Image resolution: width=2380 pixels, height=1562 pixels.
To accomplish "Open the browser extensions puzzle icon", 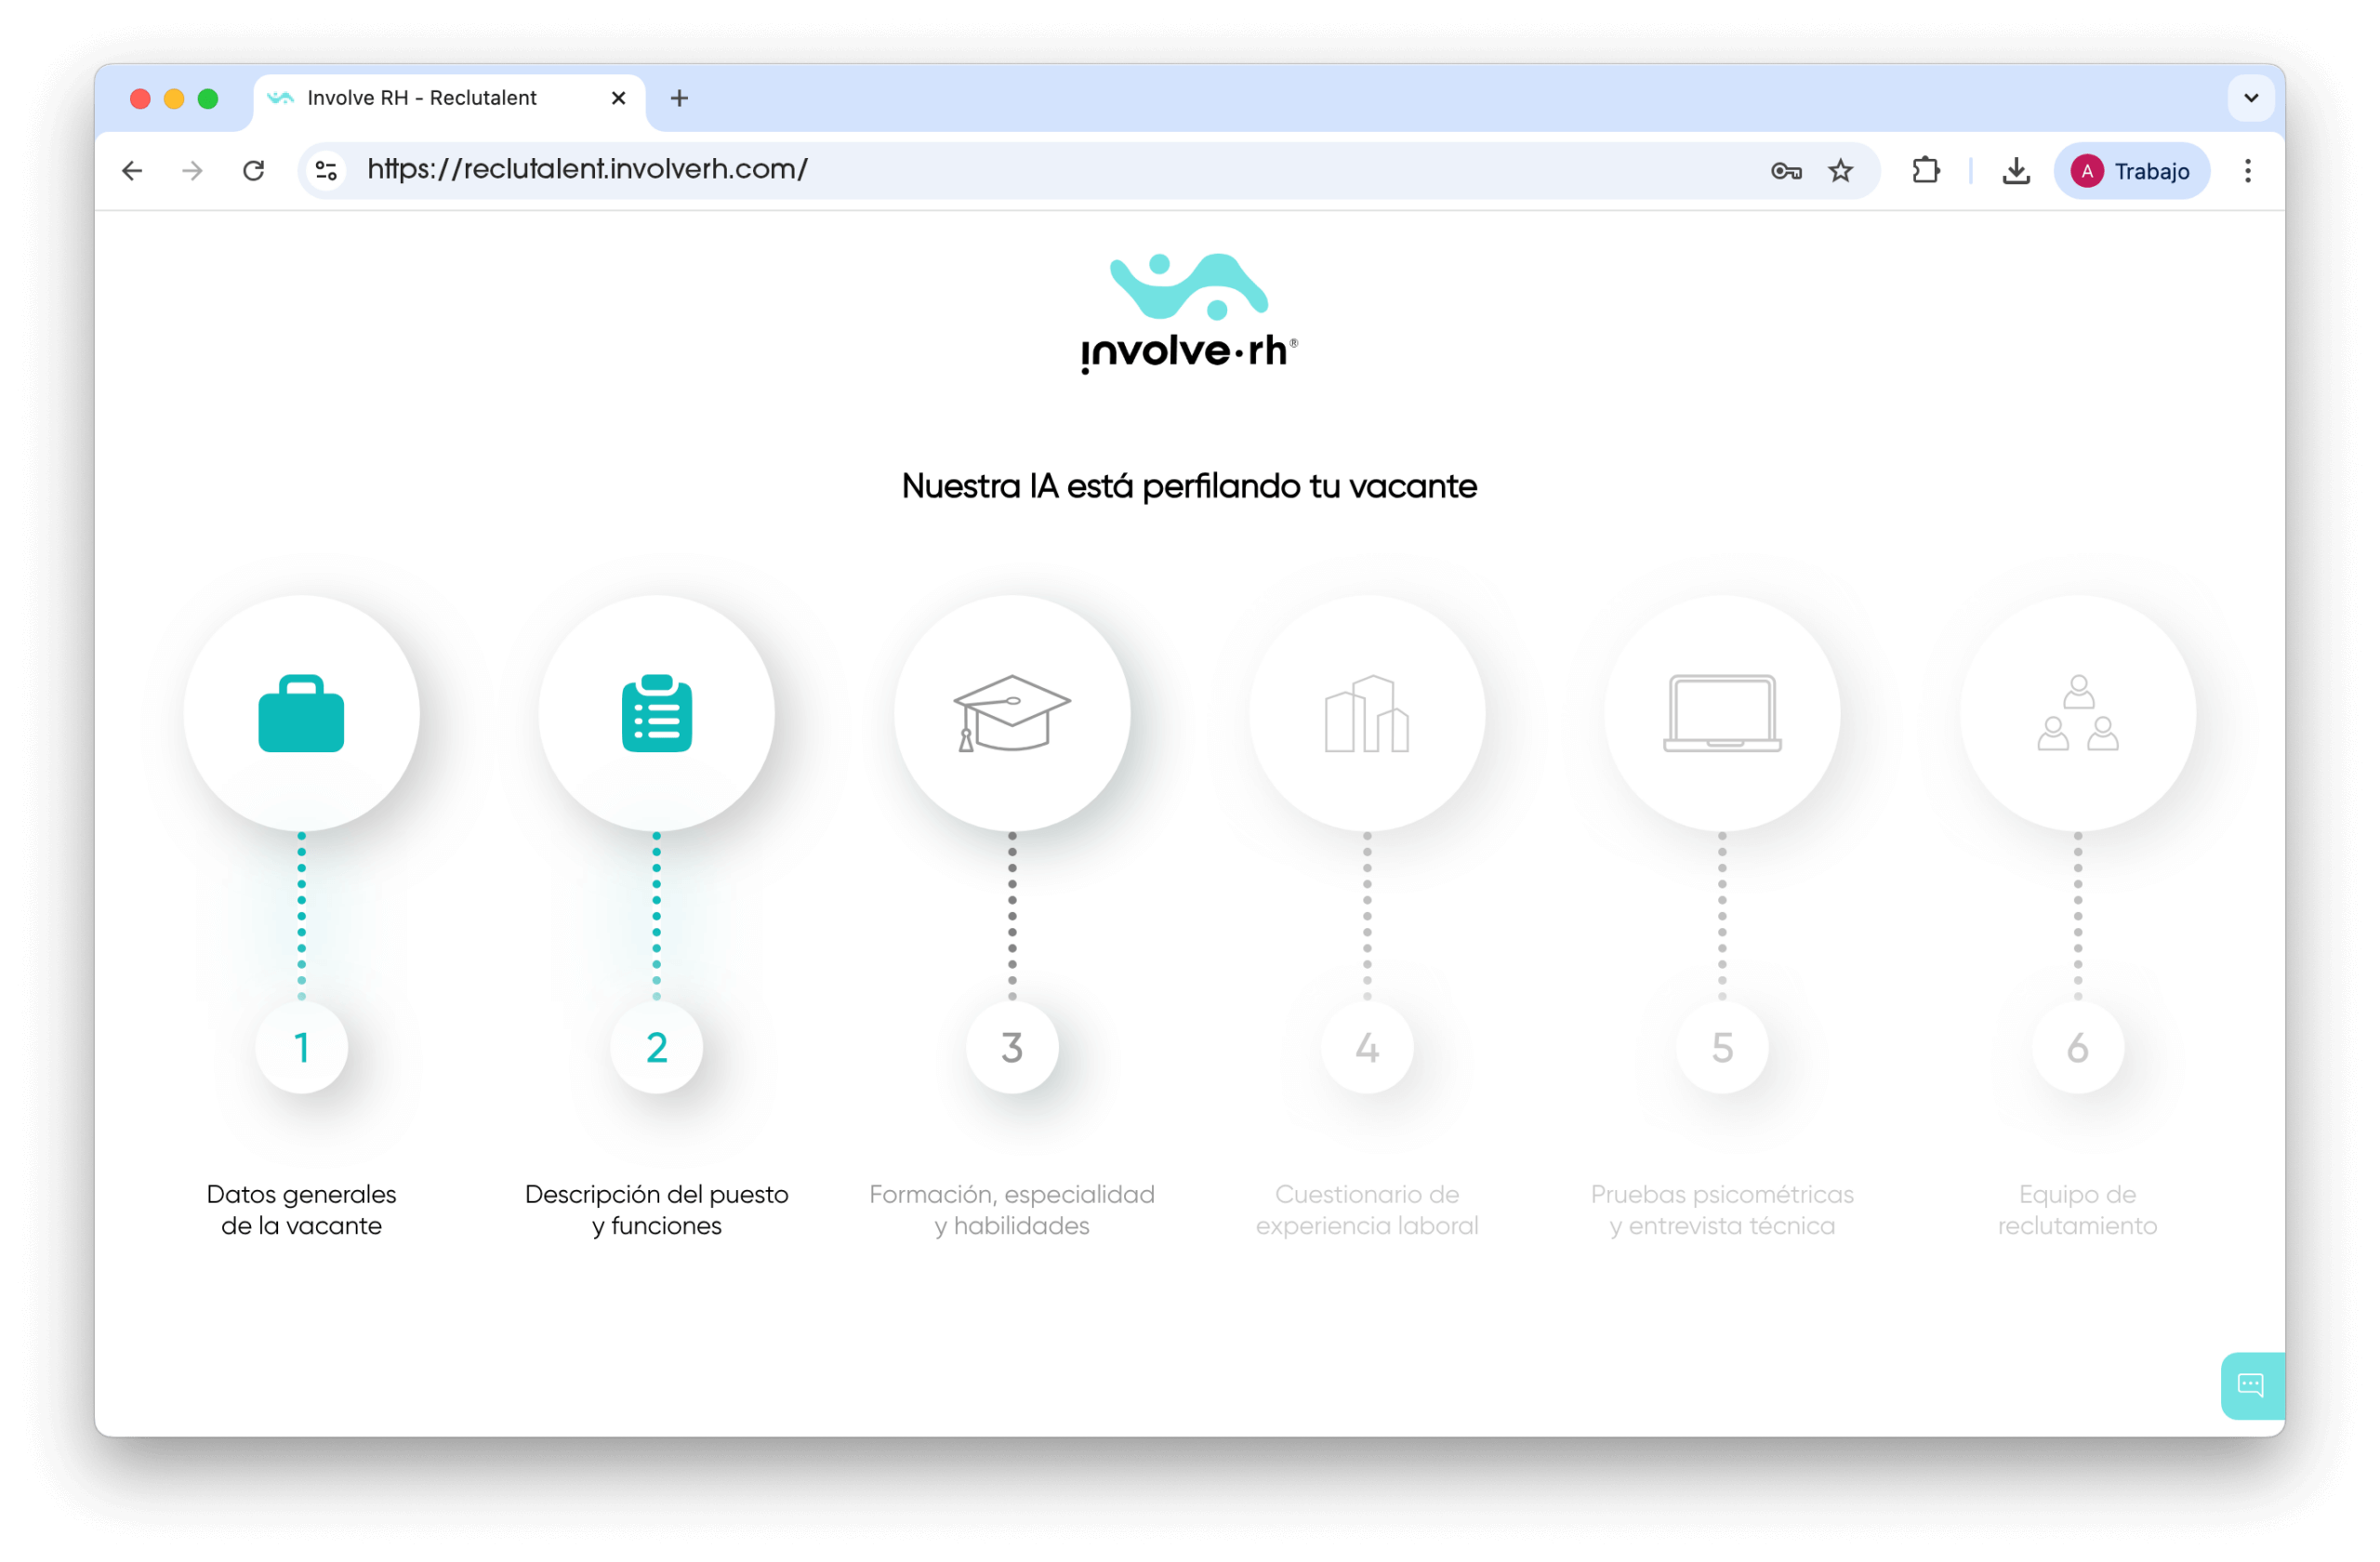I will 1925,171.
